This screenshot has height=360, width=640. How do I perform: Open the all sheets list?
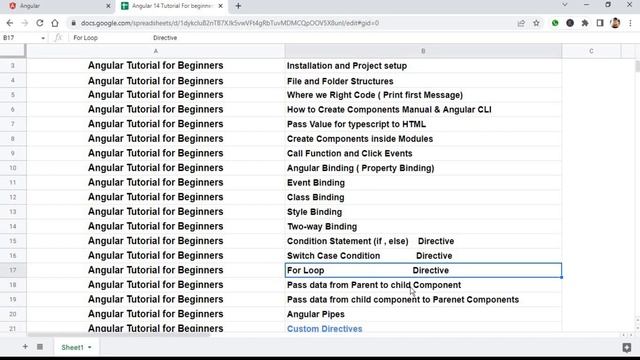(40, 347)
